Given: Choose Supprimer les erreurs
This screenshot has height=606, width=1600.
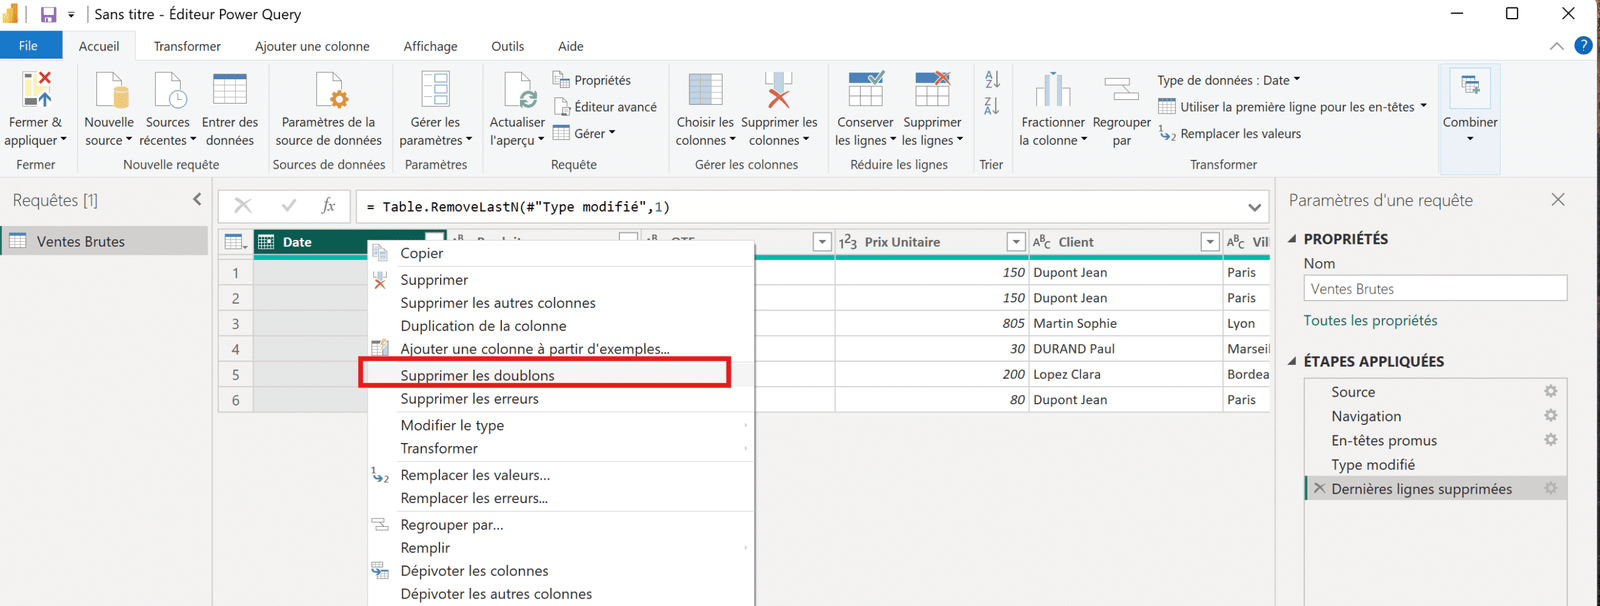Looking at the screenshot, I should pyautogui.click(x=561, y=399).
